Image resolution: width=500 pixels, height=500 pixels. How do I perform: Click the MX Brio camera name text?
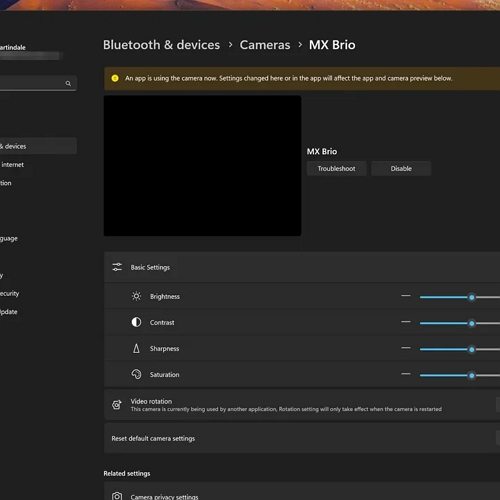(x=322, y=151)
